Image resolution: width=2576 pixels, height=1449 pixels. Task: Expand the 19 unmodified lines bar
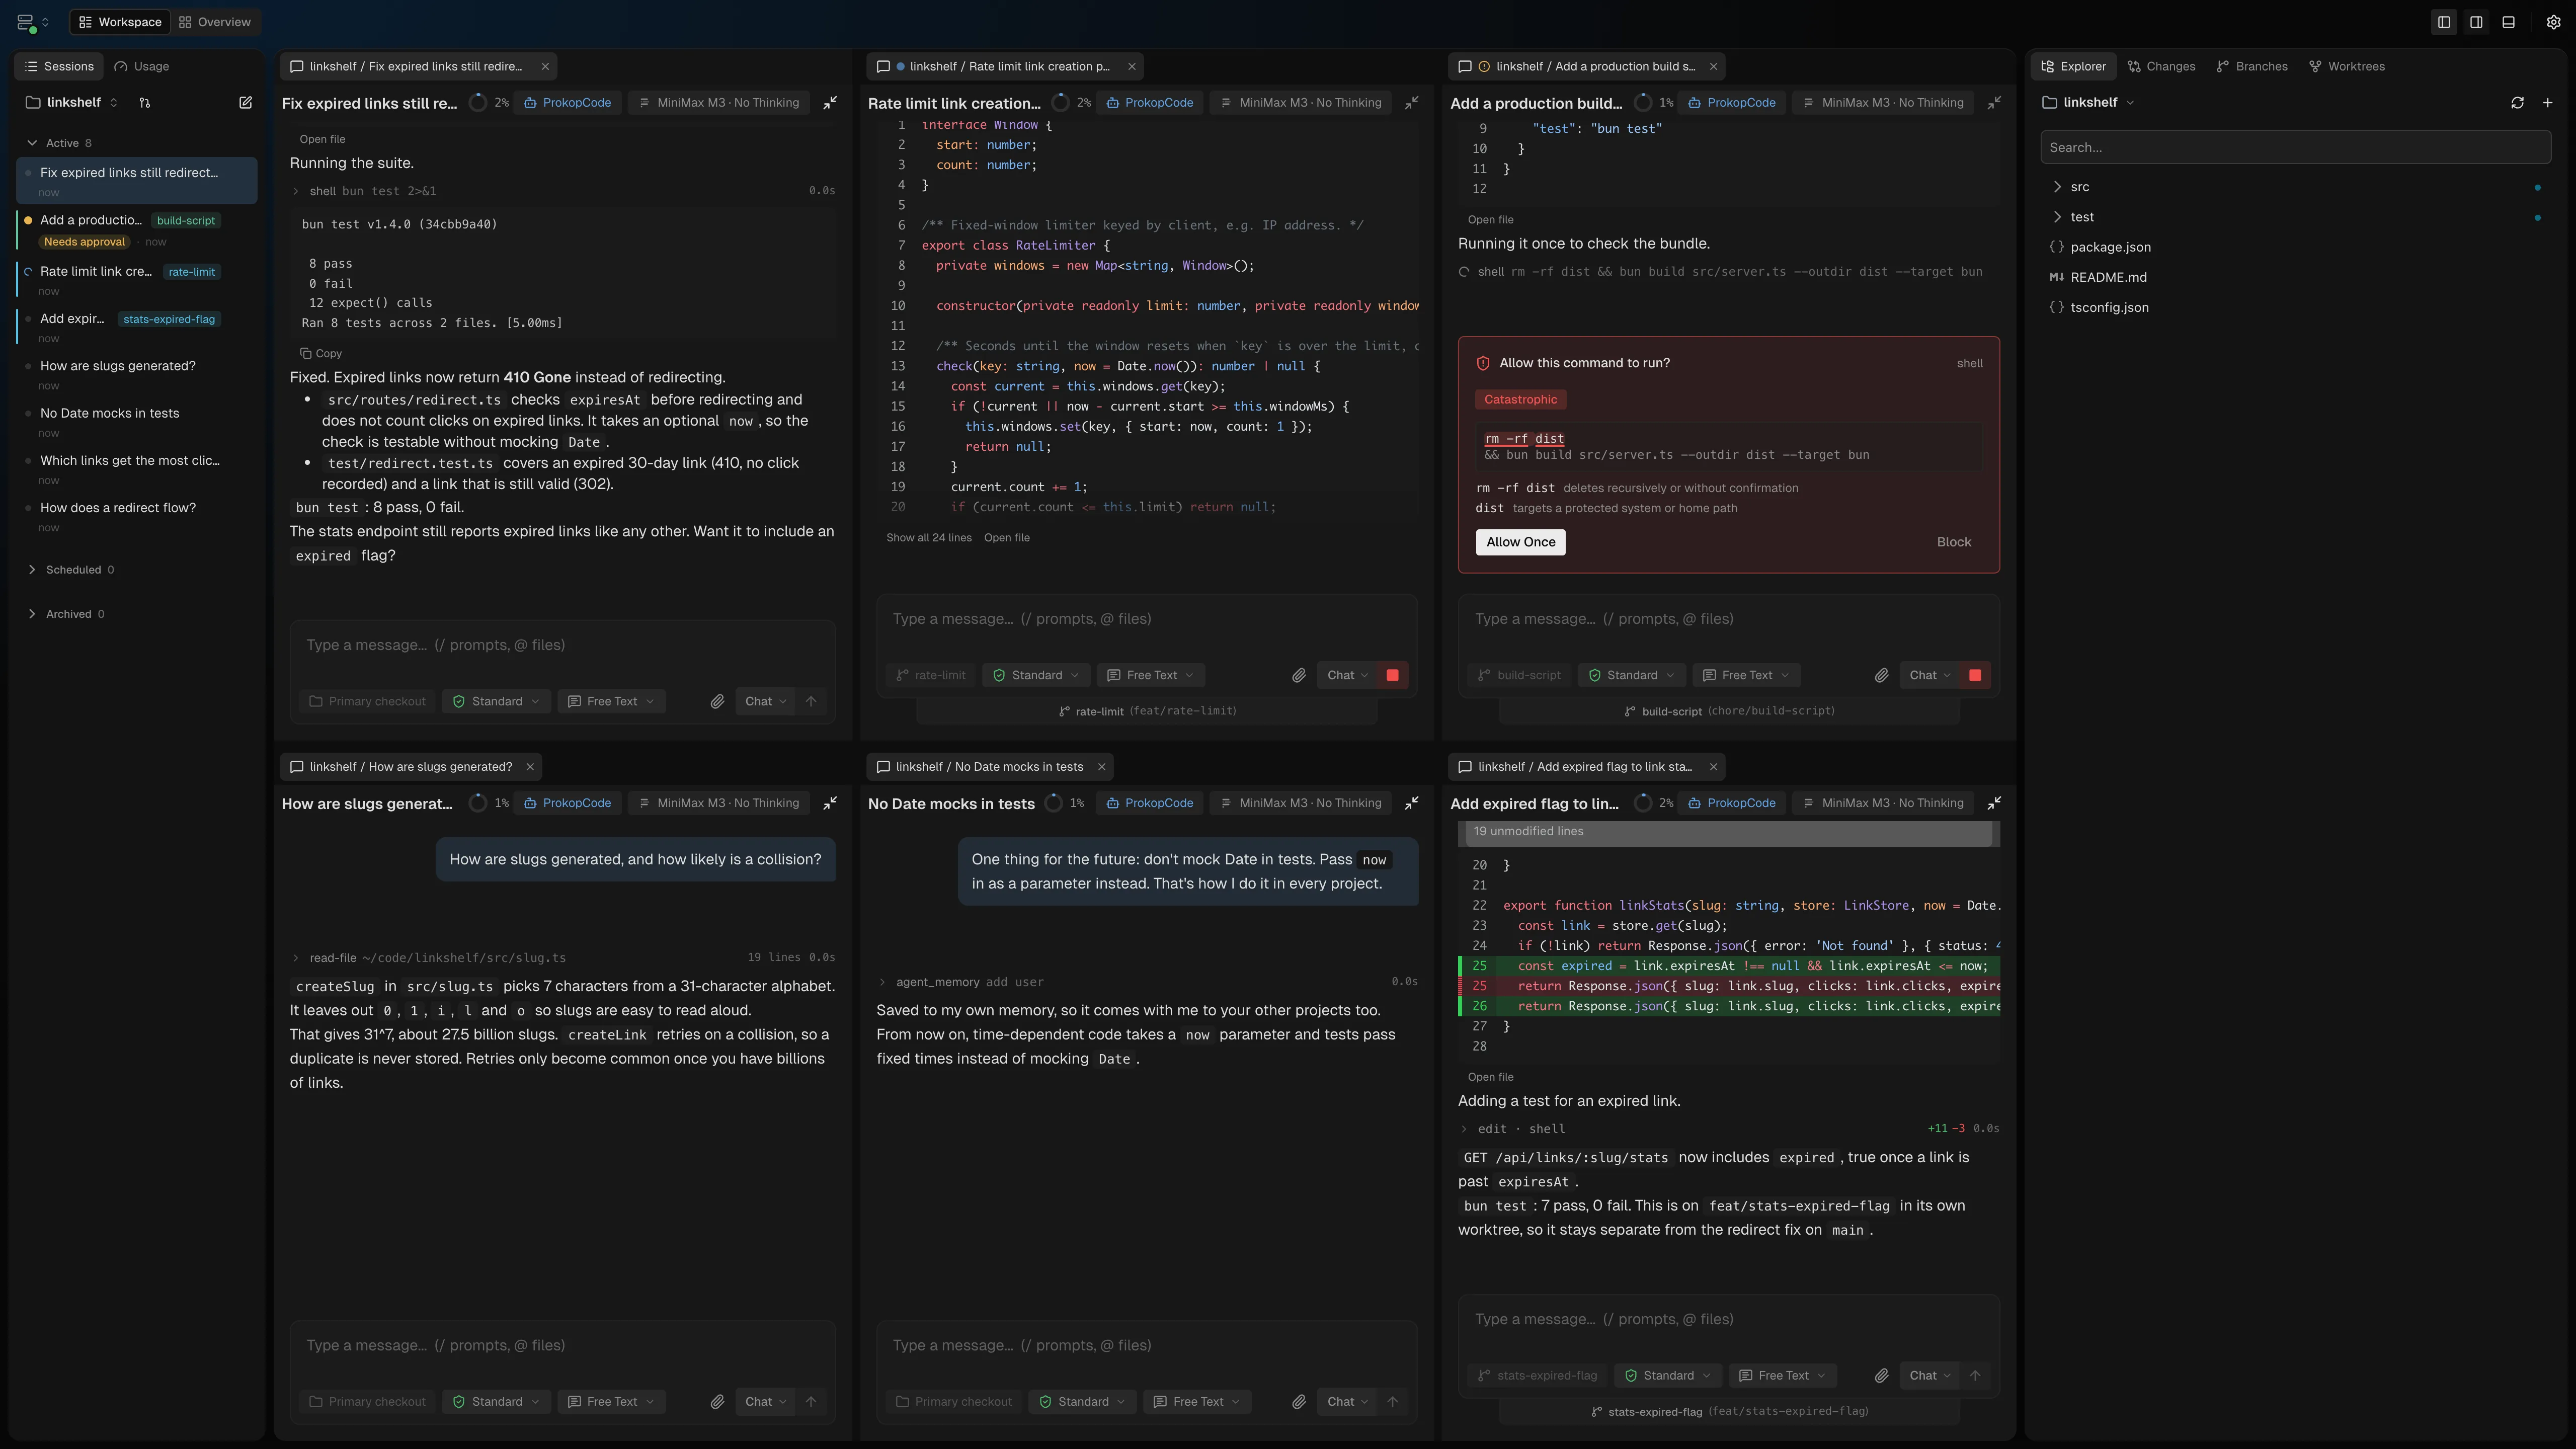1729,832
